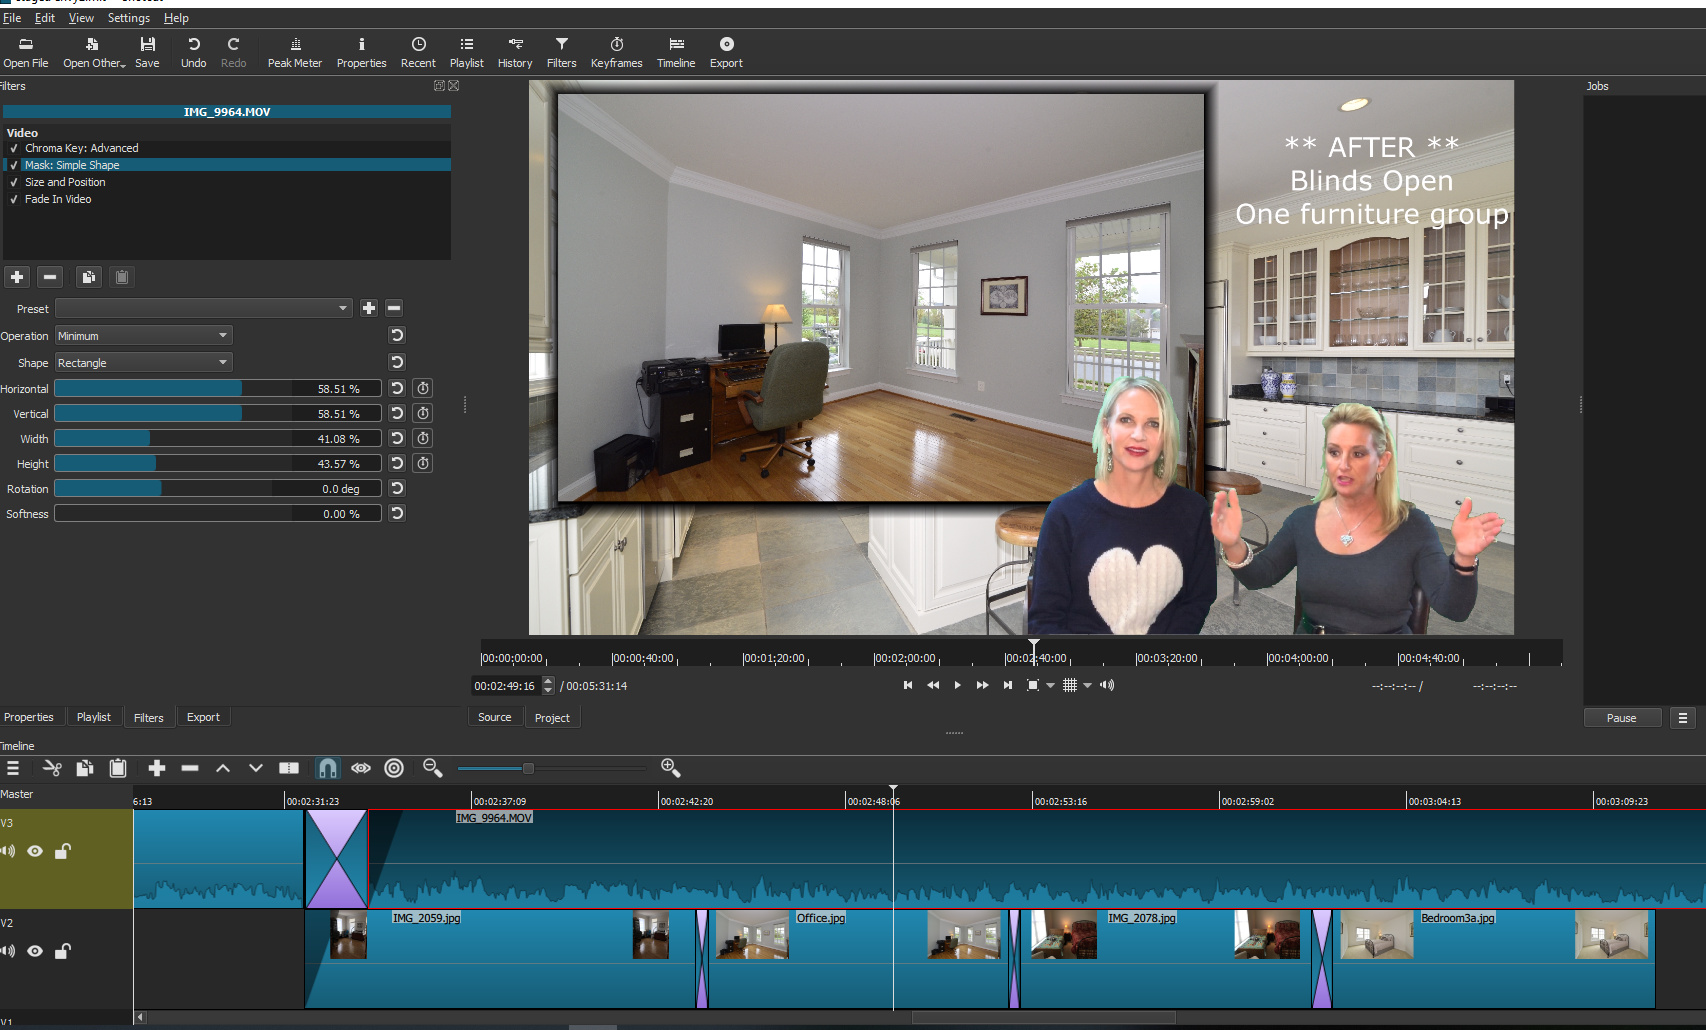The width and height of the screenshot is (1706, 1030).
Task: Skip to the end of video
Action: pos(1008,685)
